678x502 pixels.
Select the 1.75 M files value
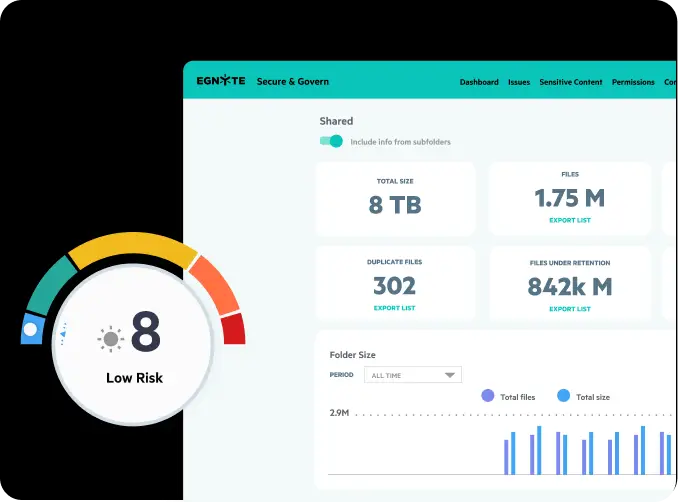click(569, 198)
